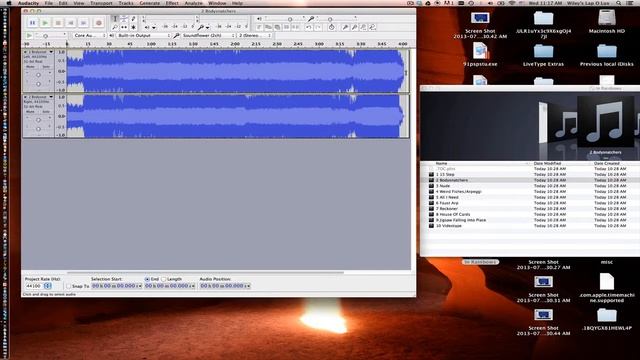Image resolution: width=640 pixels, height=360 pixels.
Task: Click the Zoom Out icon
Action: pos(354,27)
